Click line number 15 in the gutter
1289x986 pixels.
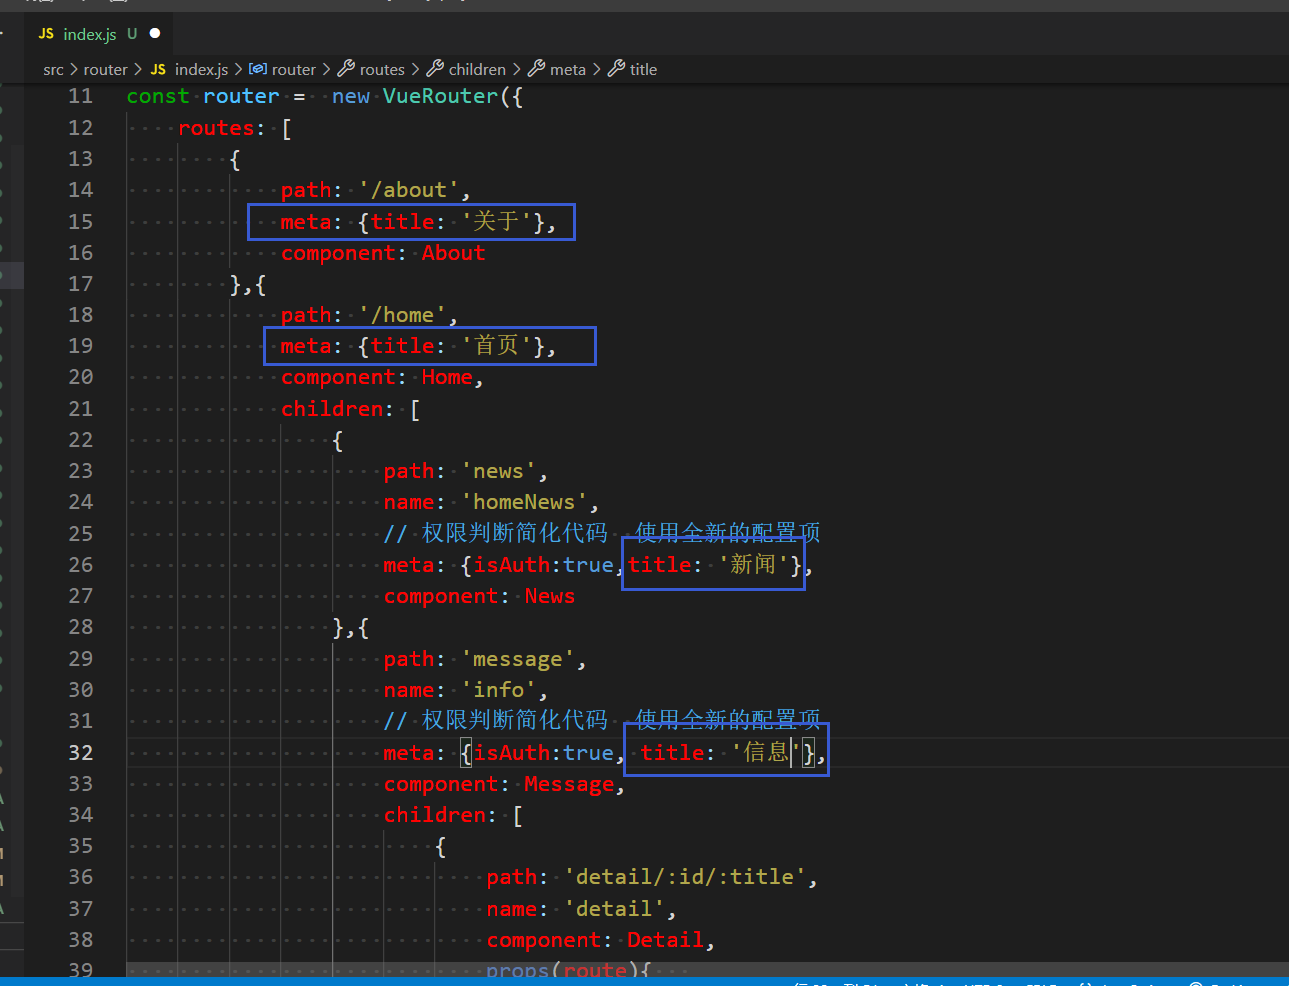[80, 221]
